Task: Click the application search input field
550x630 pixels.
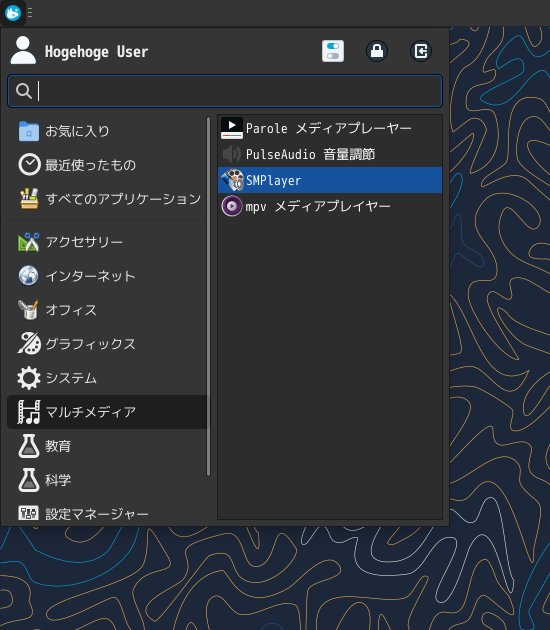Action: tap(225, 91)
